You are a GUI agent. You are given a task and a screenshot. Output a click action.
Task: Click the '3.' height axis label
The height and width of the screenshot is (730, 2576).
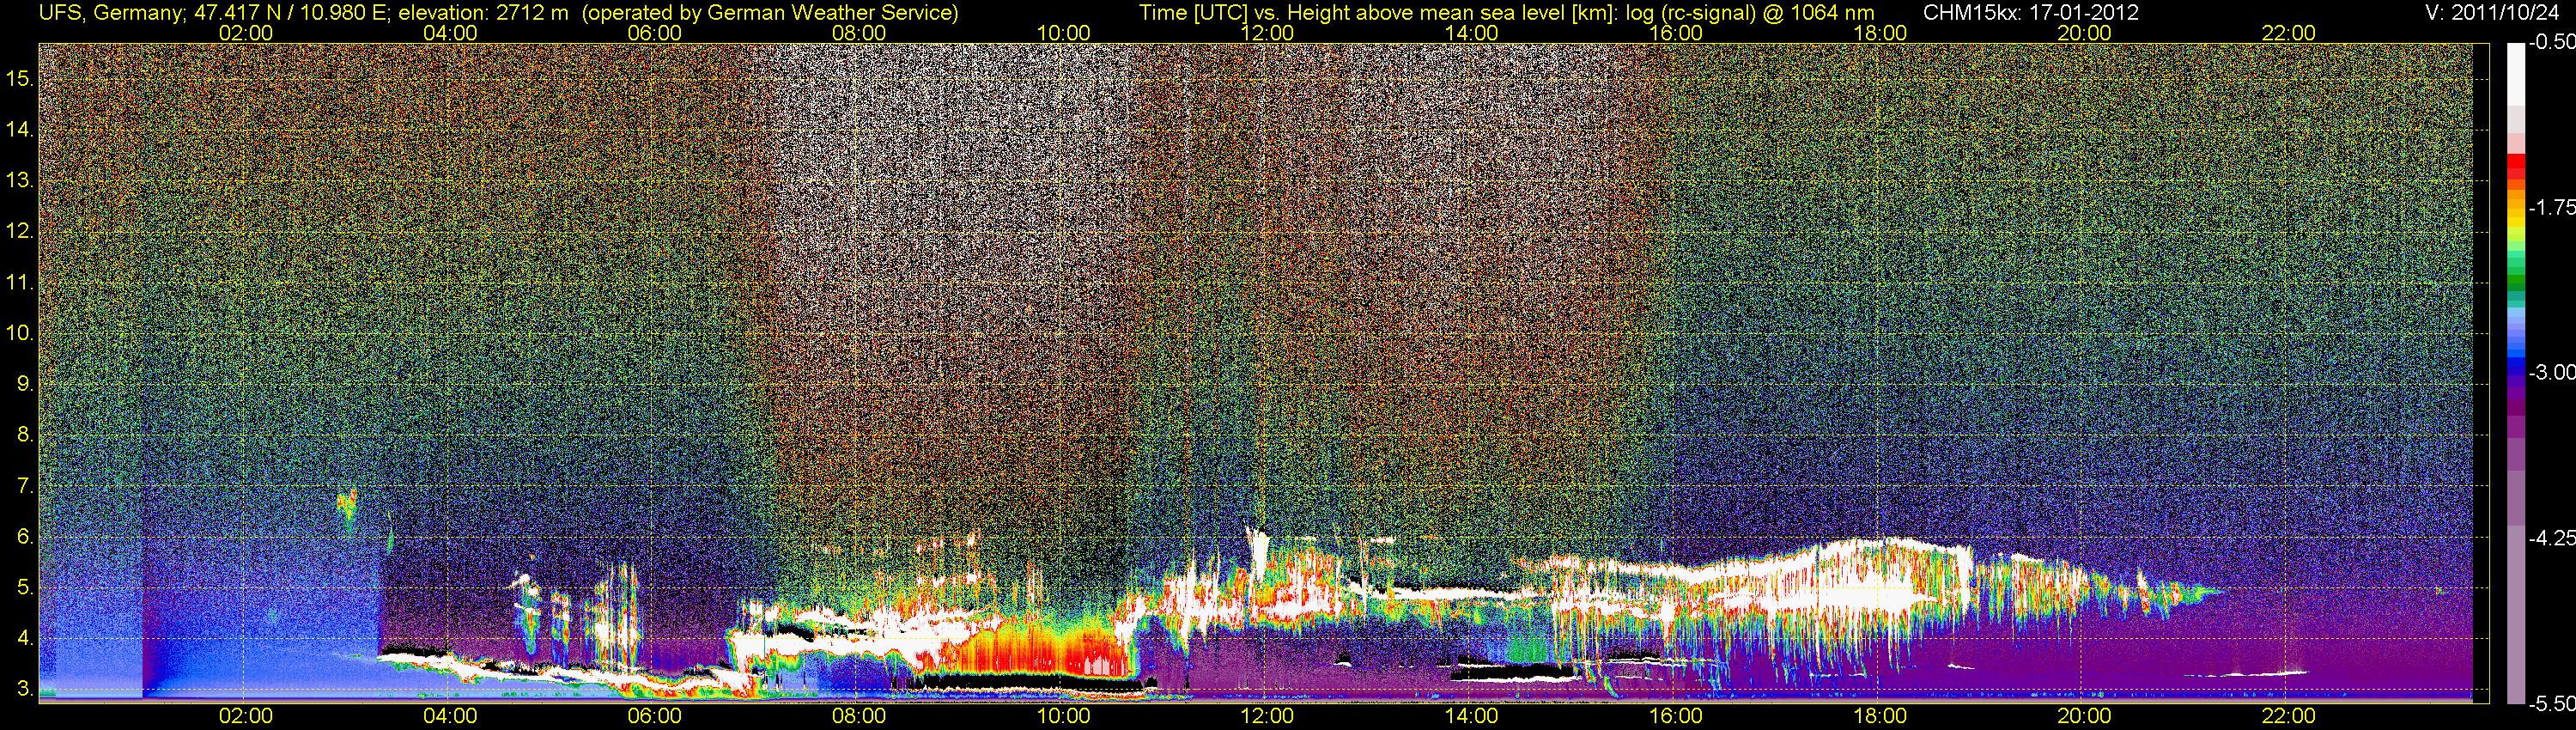[x=26, y=689]
